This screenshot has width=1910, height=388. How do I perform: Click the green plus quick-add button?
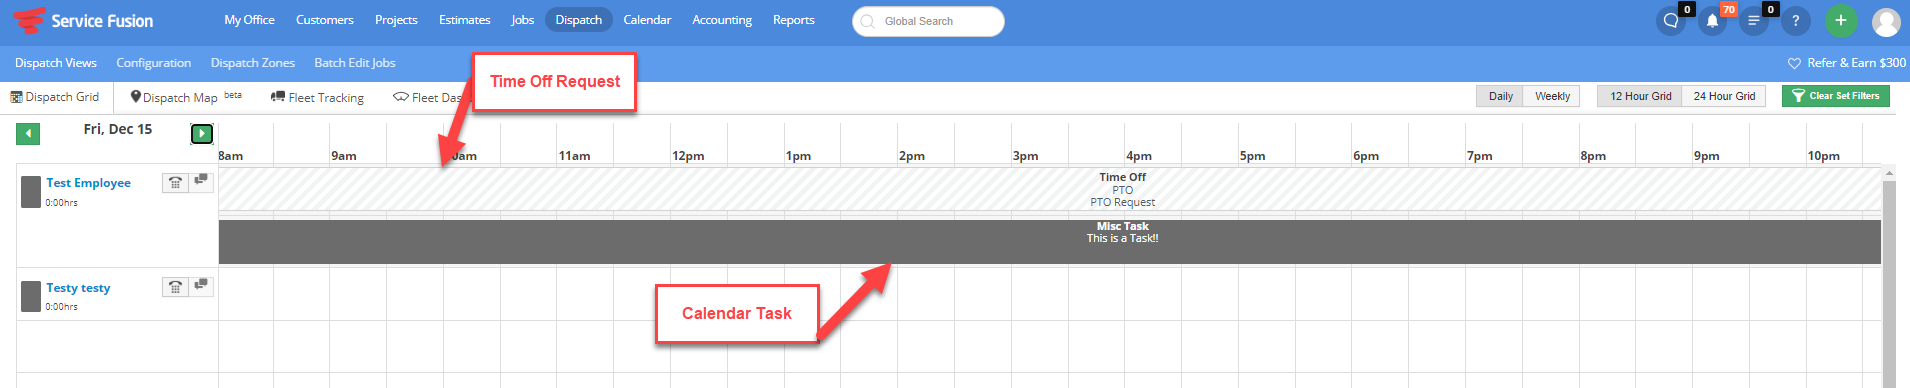coord(1841,21)
